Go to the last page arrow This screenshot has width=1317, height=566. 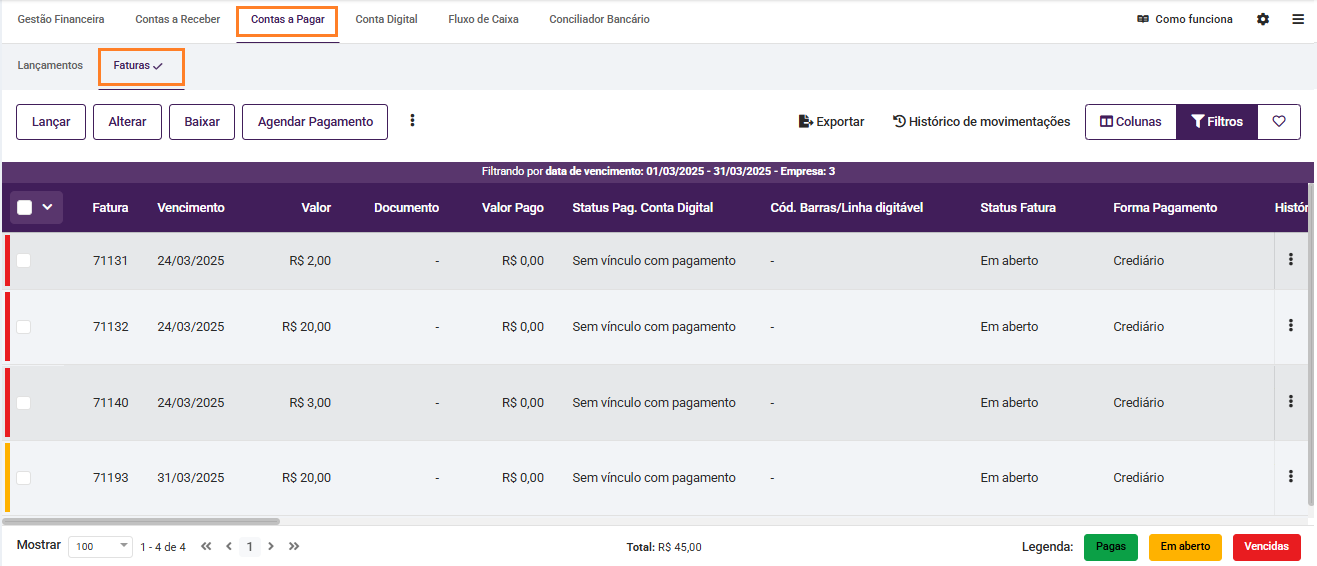(x=294, y=546)
